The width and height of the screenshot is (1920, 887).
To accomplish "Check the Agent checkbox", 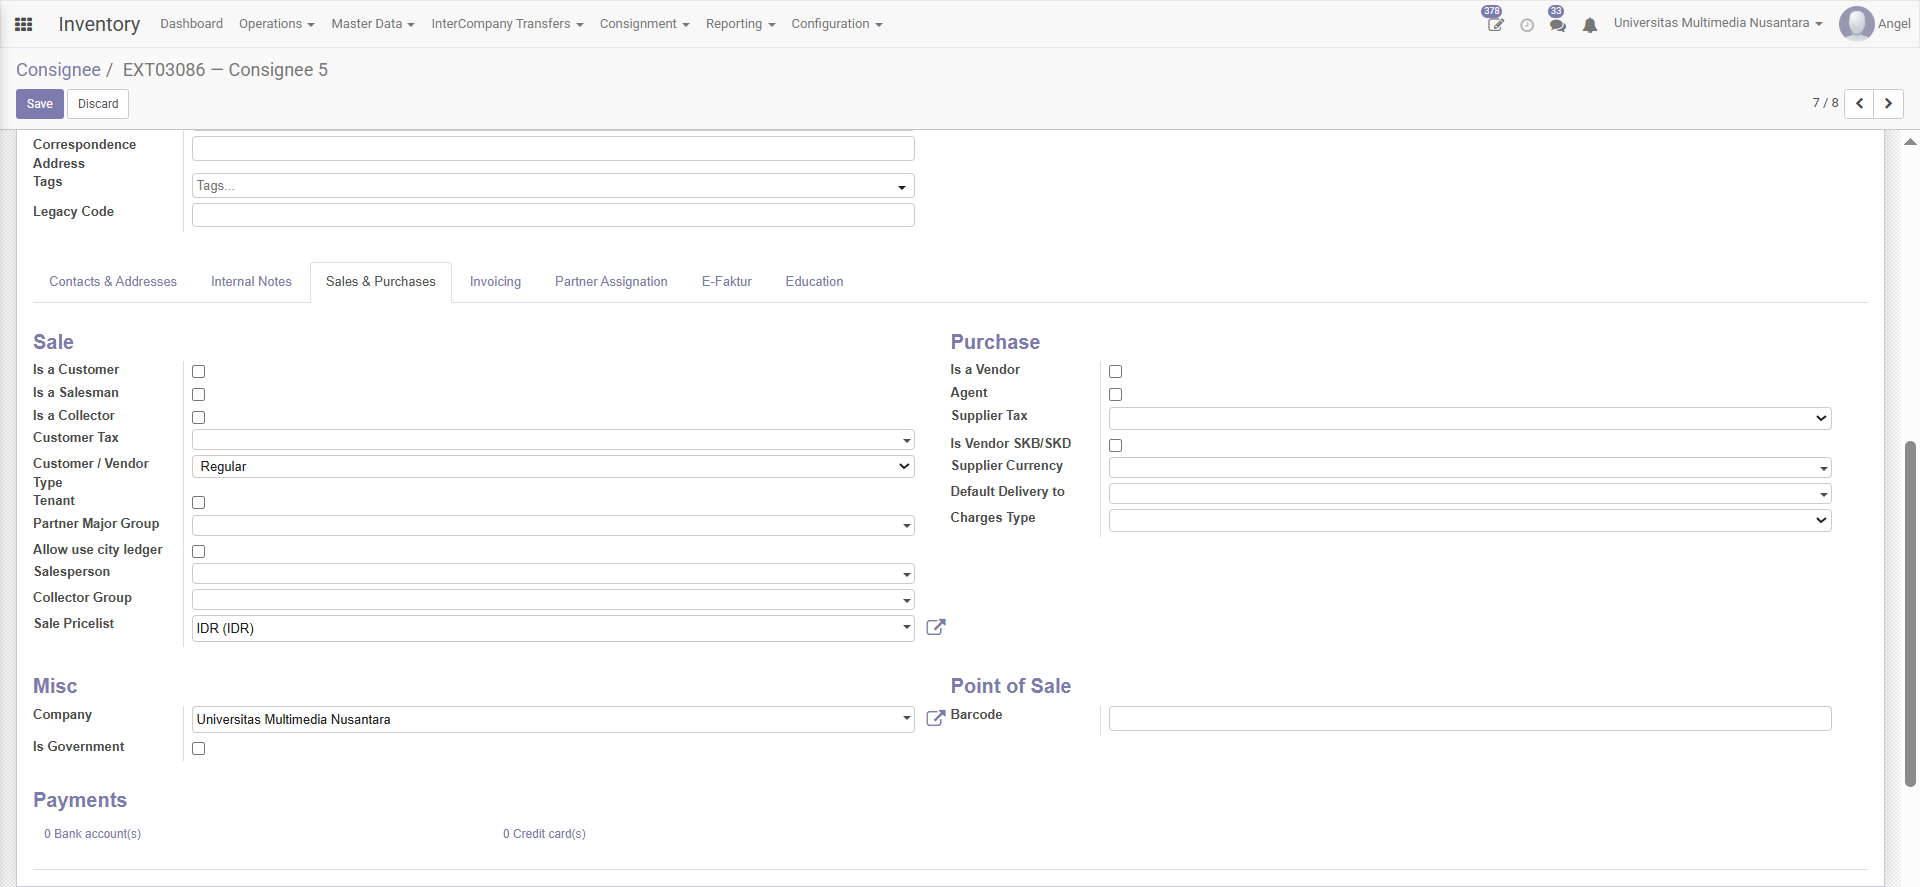I will pyautogui.click(x=1115, y=394).
